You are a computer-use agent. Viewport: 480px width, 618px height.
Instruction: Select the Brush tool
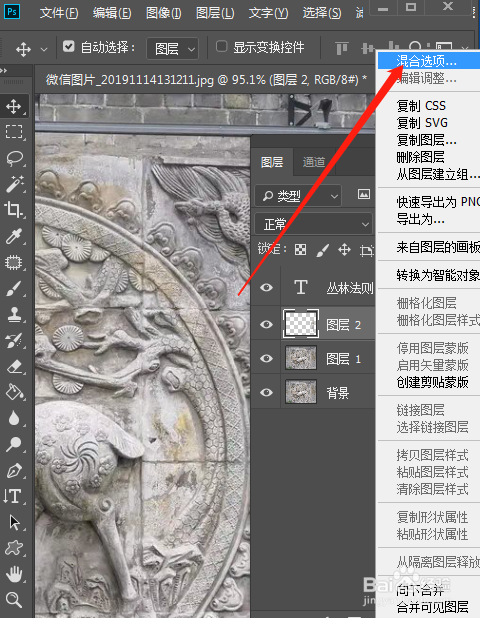click(14, 288)
